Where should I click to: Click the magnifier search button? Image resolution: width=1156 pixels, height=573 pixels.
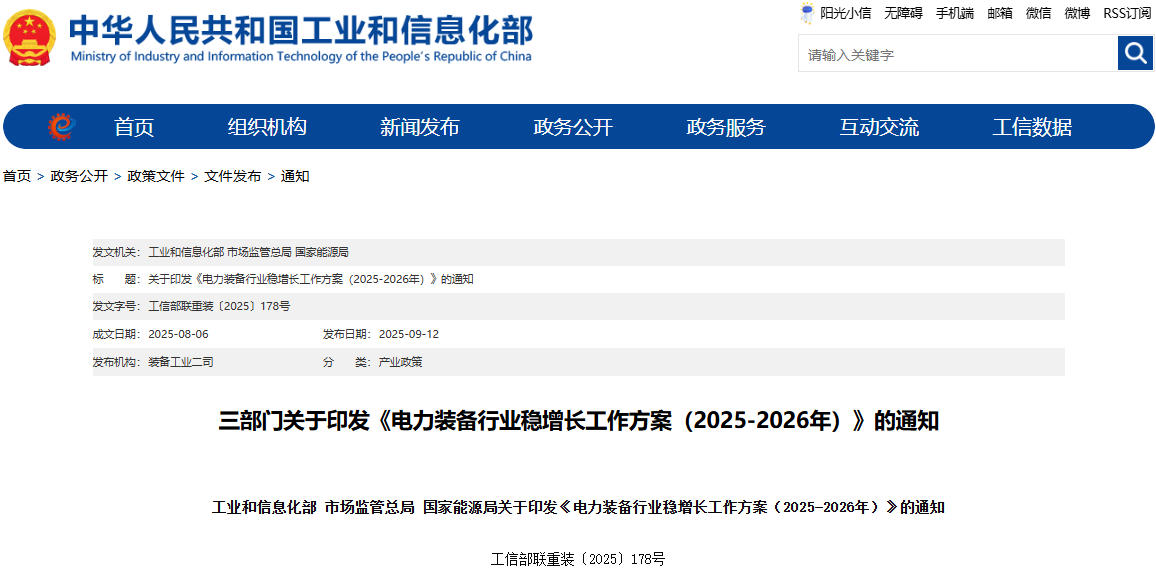1135,54
